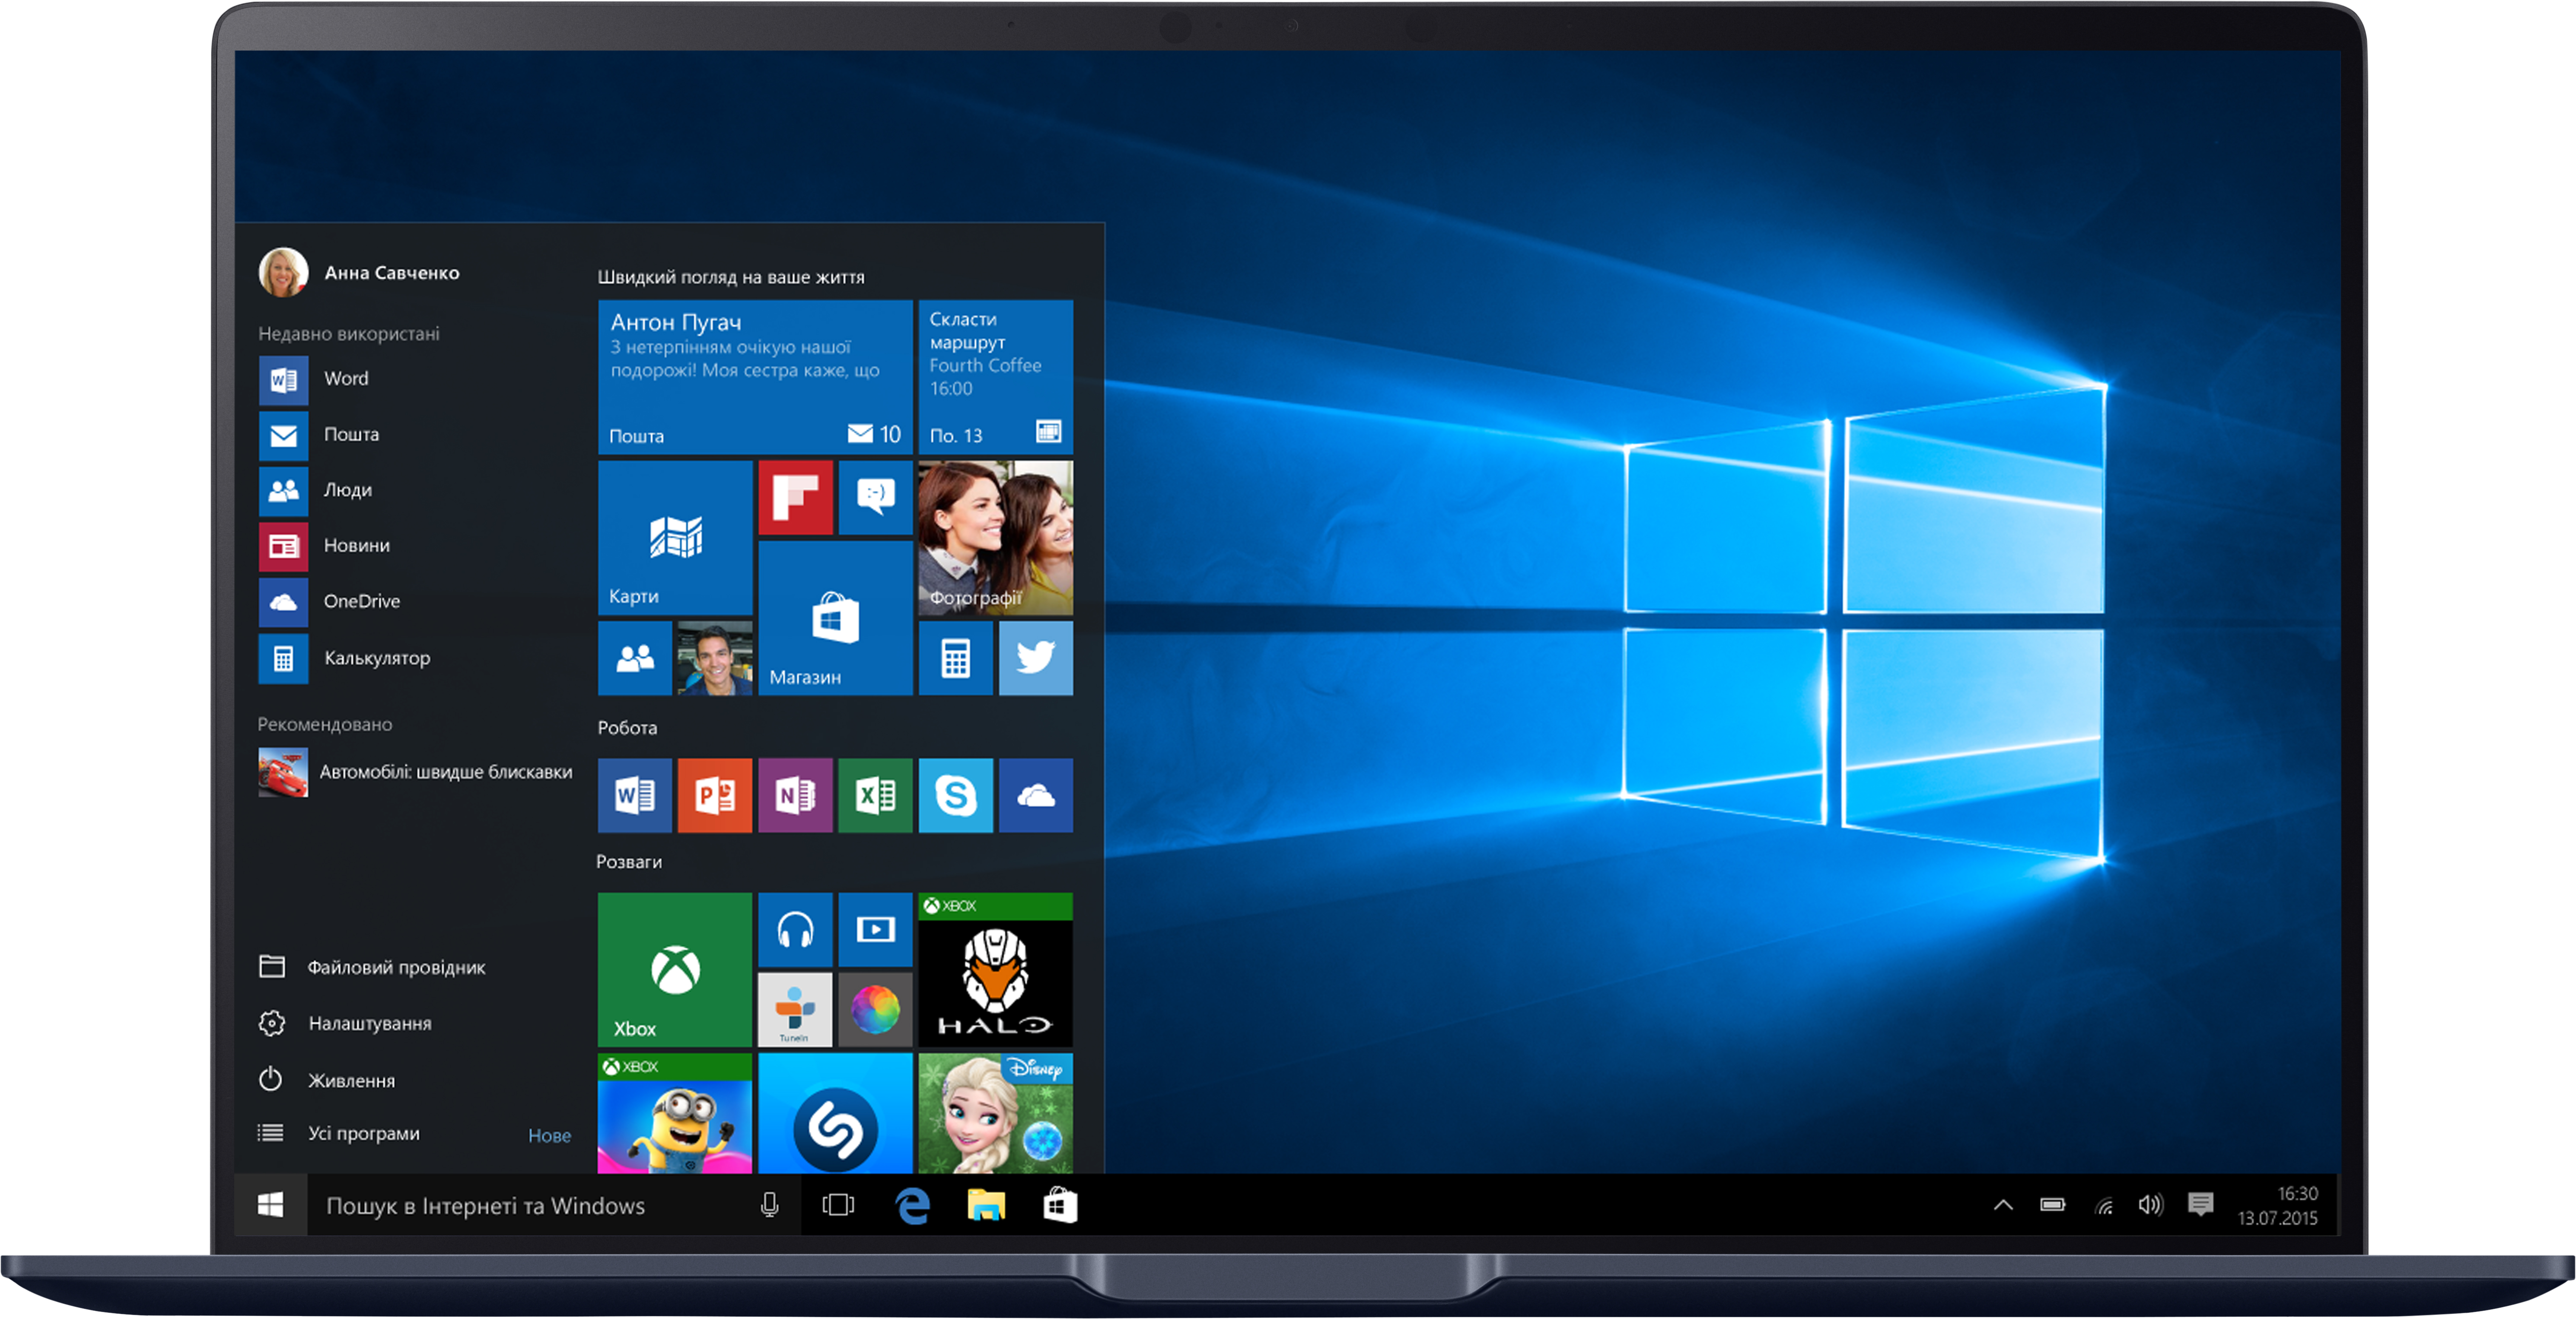This screenshot has width=2576, height=1319.
Task: Open the Skype tile
Action: [x=955, y=796]
